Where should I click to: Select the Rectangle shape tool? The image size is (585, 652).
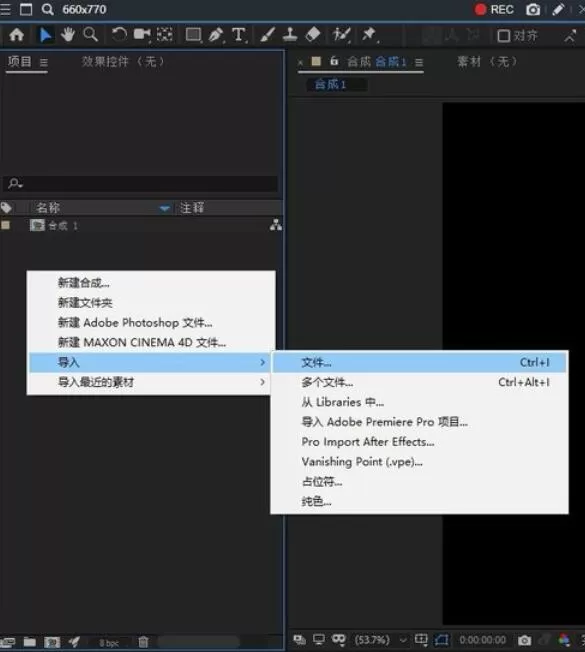(193, 35)
